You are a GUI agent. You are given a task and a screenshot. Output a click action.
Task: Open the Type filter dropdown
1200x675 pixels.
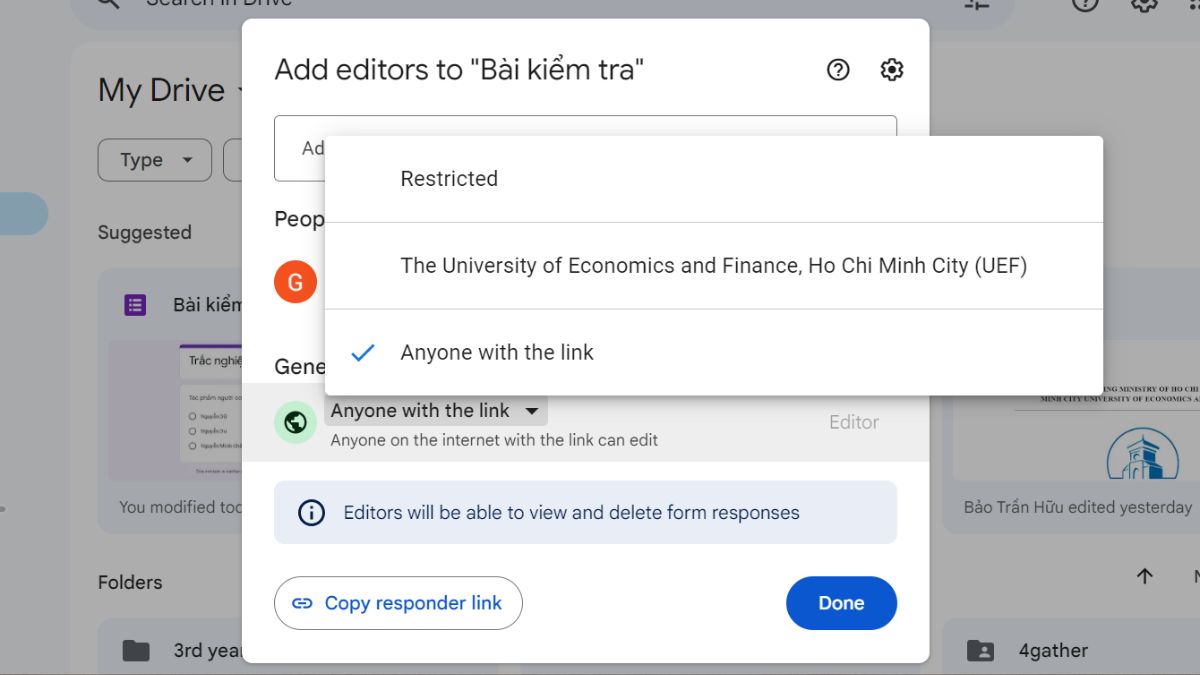coord(155,160)
